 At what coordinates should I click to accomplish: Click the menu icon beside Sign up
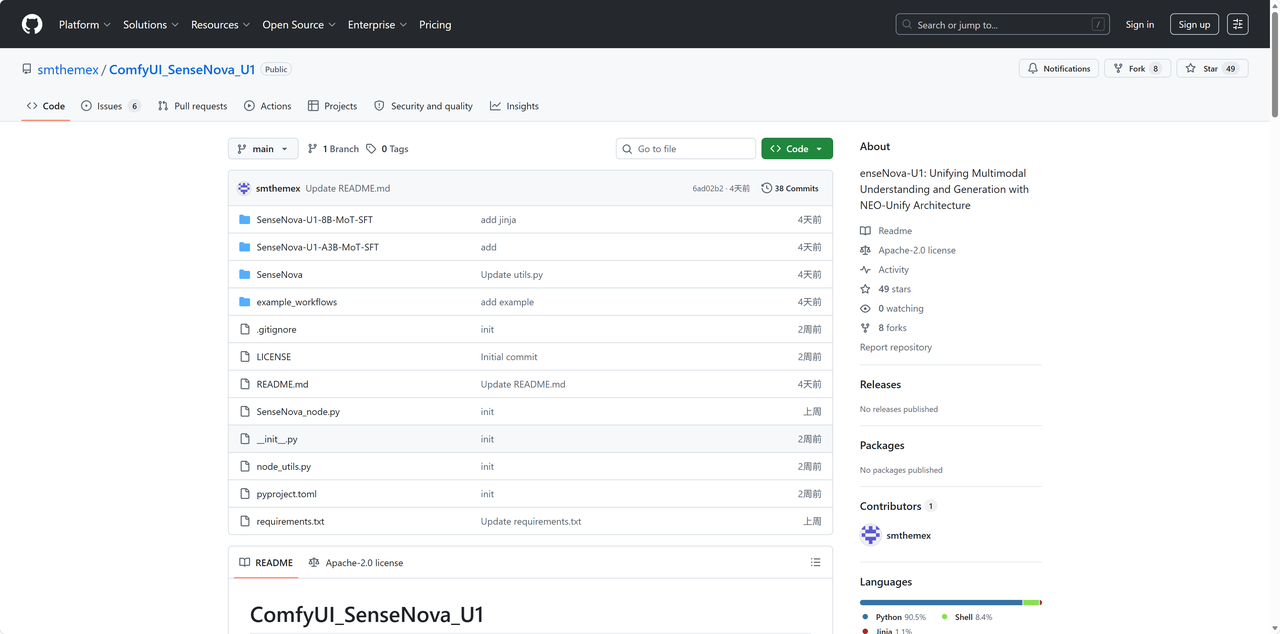(x=1237, y=24)
